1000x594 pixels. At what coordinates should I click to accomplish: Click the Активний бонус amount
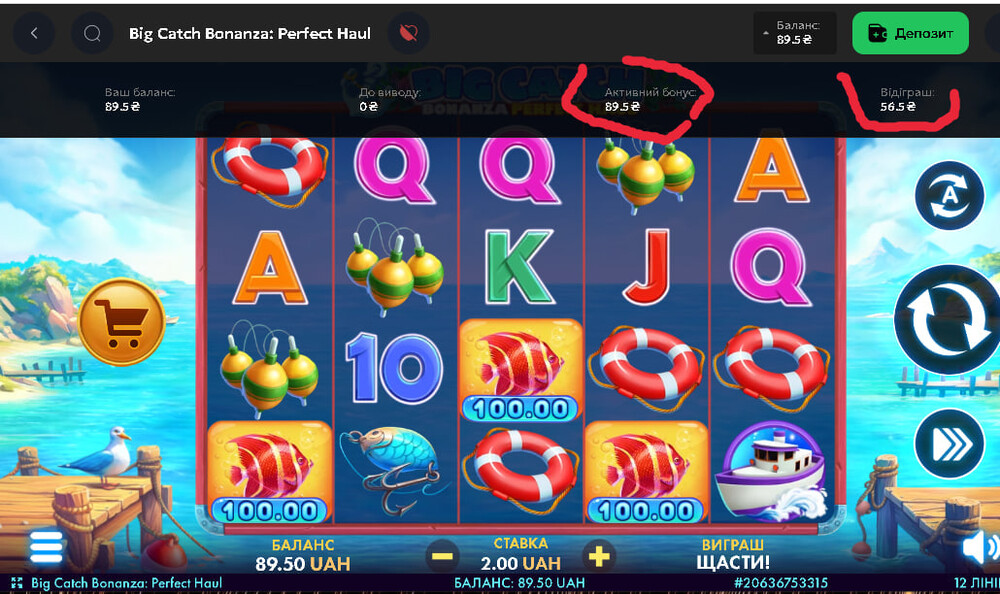tap(622, 107)
